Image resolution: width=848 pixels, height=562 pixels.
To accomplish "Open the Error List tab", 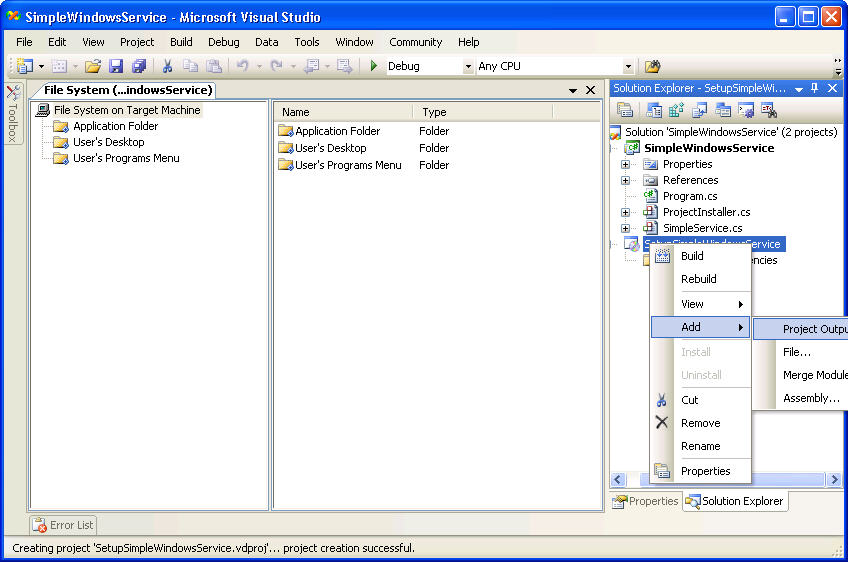I will click(x=63, y=525).
